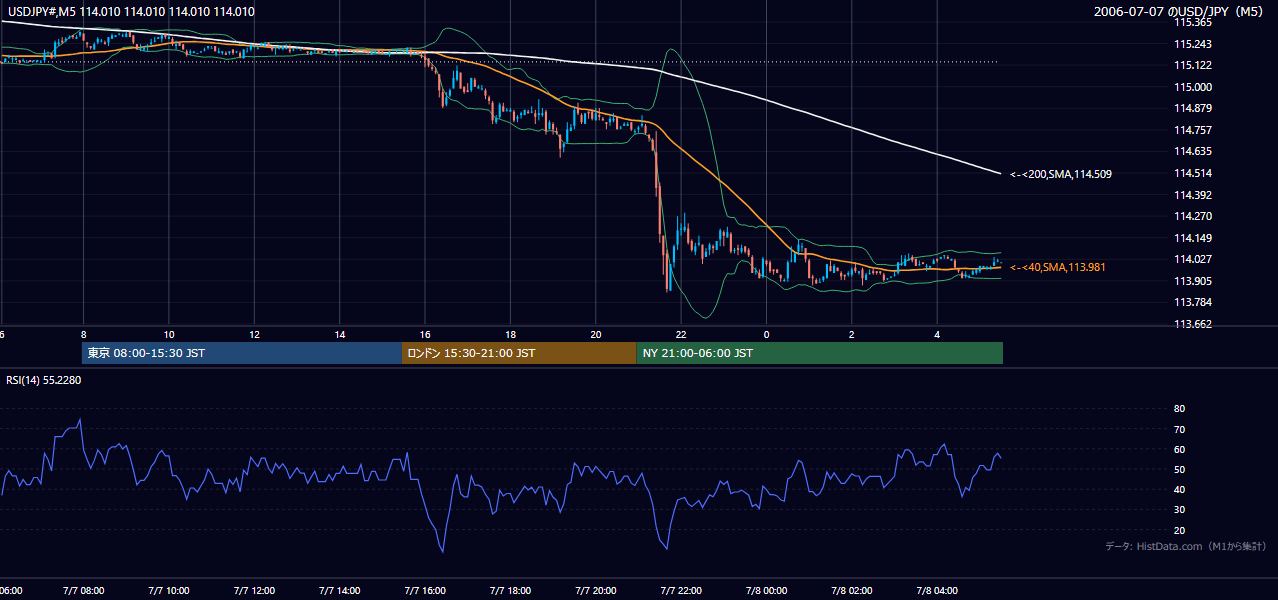Click the RSI(14) 55.2280 indicator label
The width and height of the screenshot is (1278, 600).
tap(44, 380)
